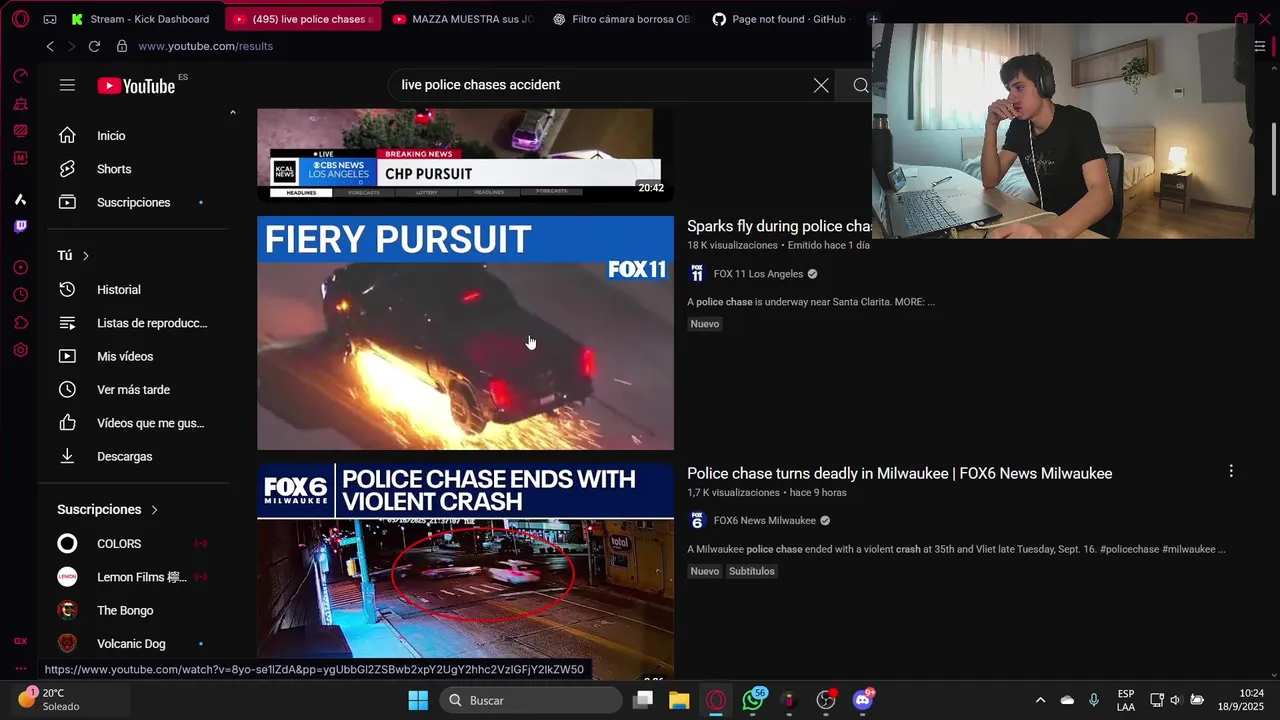Open OBS Studio from taskbar
This screenshot has width=1280, height=720.
[826, 700]
